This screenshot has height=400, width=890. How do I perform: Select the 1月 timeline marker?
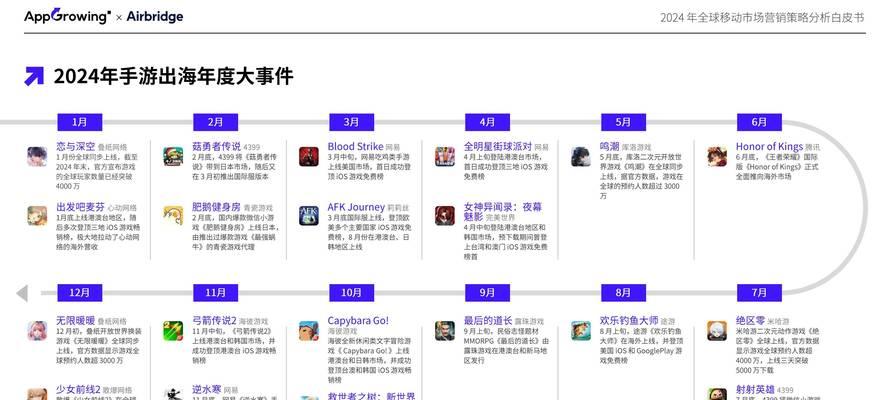[80, 122]
